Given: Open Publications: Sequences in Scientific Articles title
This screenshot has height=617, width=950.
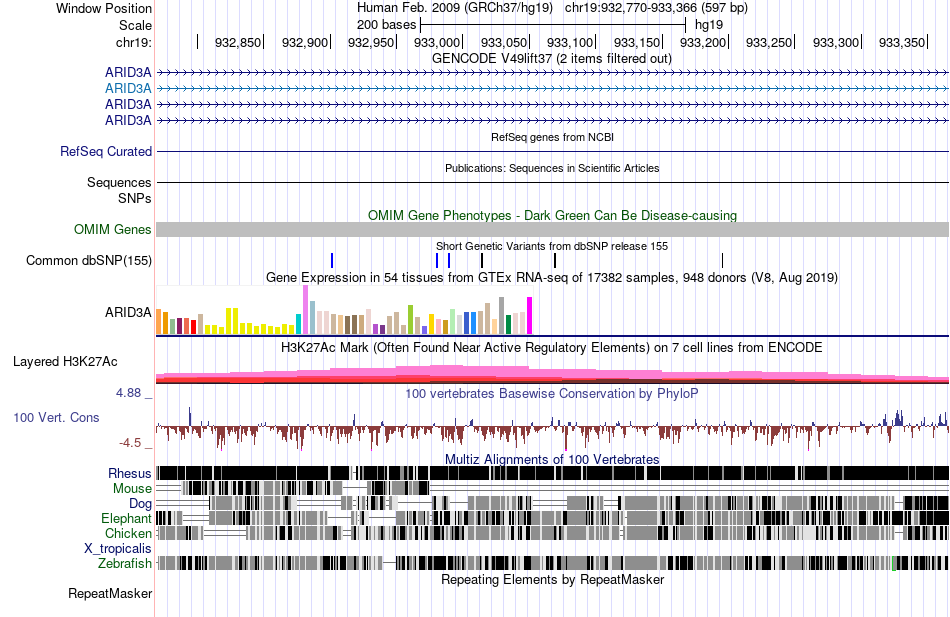Looking at the screenshot, I should 552,168.
